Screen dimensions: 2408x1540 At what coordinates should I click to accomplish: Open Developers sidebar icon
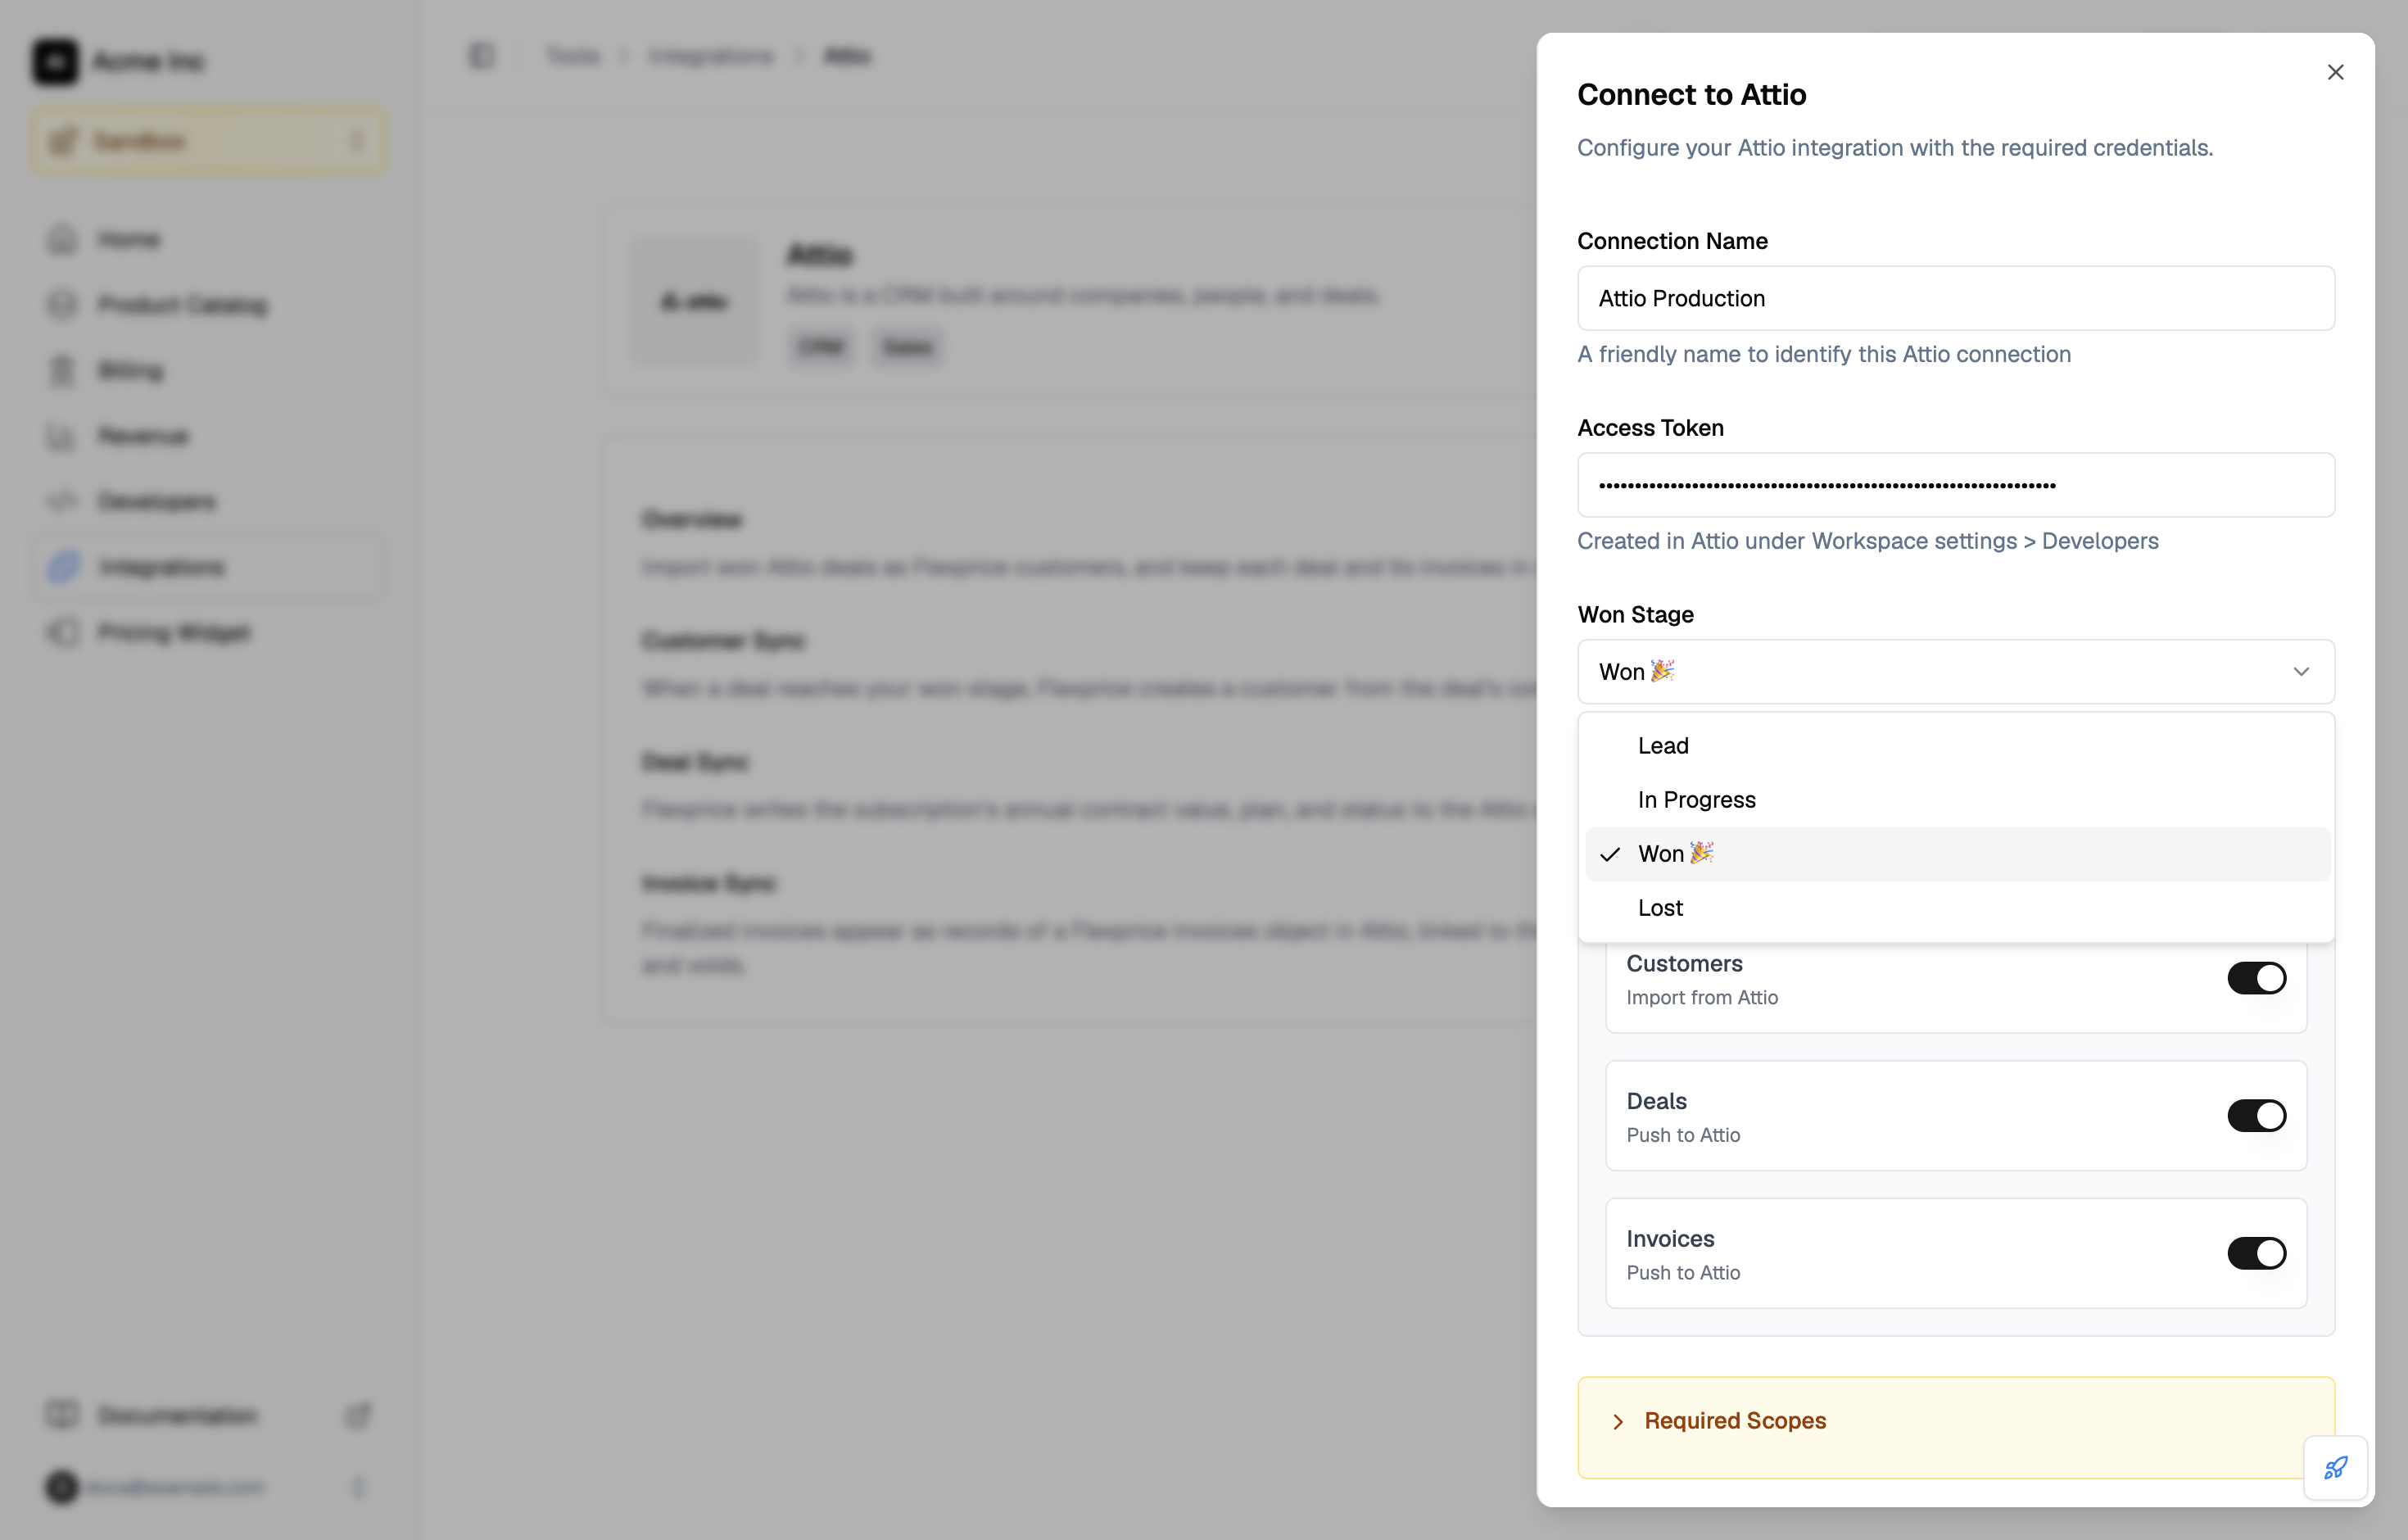[62, 501]
